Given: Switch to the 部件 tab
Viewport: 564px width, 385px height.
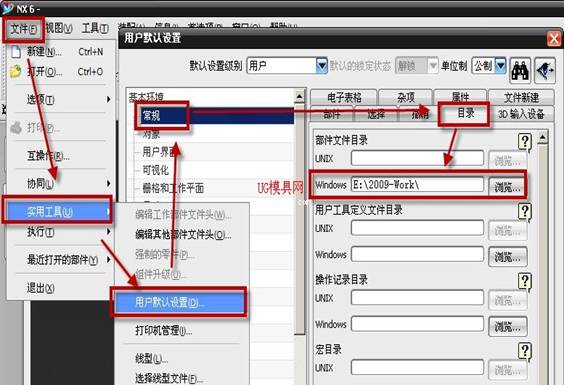Looking at the screenshot, I should coord(332,114).
